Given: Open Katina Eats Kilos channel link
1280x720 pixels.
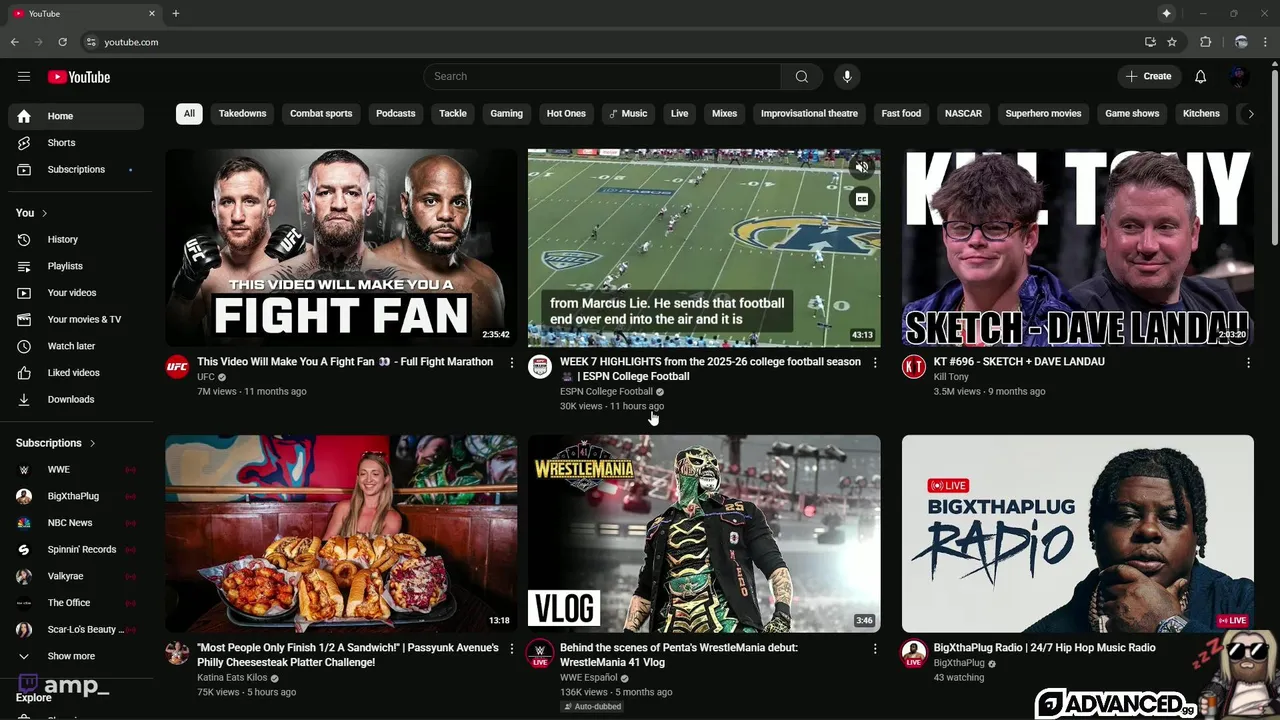Looking at the screenshot, I should coord(232,678).
